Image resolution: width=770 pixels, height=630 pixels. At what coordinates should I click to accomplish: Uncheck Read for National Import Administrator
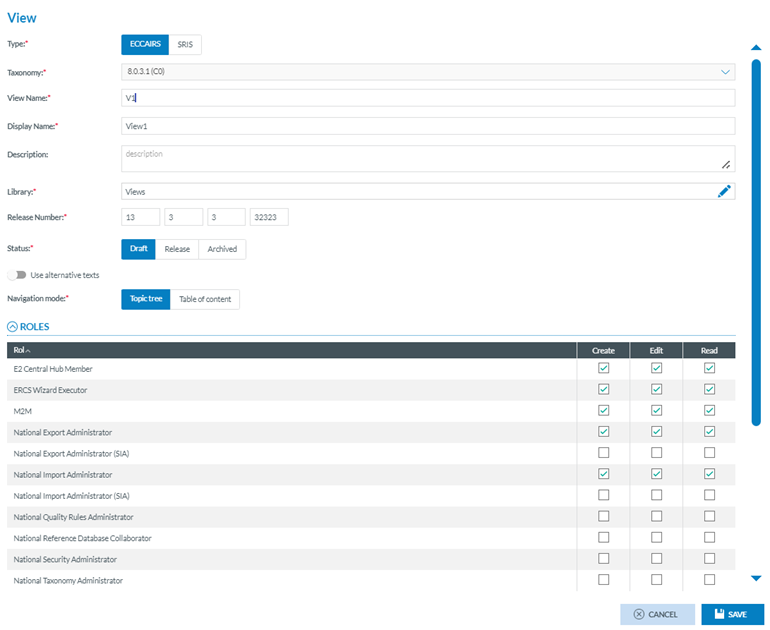tap(709, 474)
